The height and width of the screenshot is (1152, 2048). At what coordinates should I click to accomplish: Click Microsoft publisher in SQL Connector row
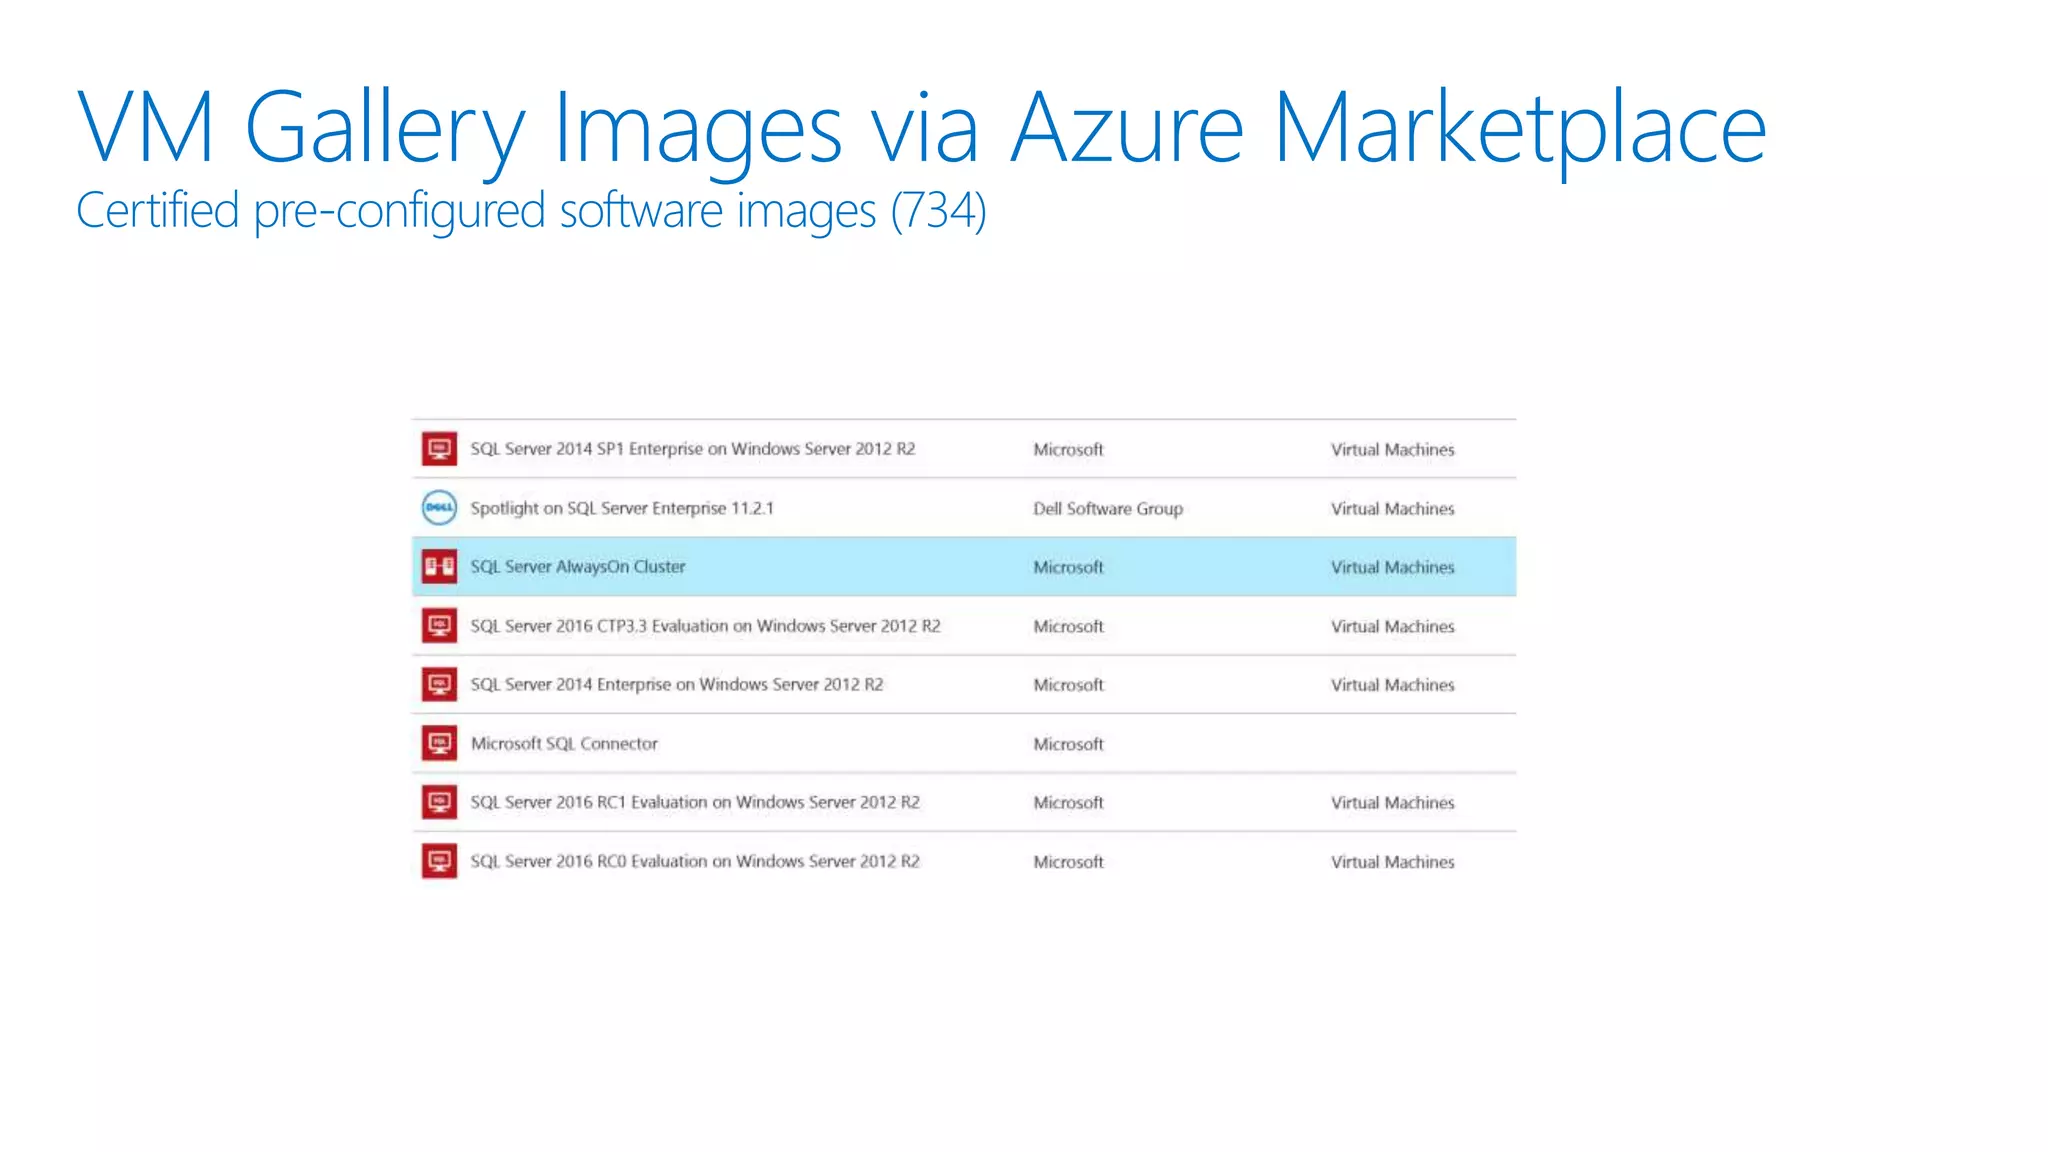pos(1068,744)
